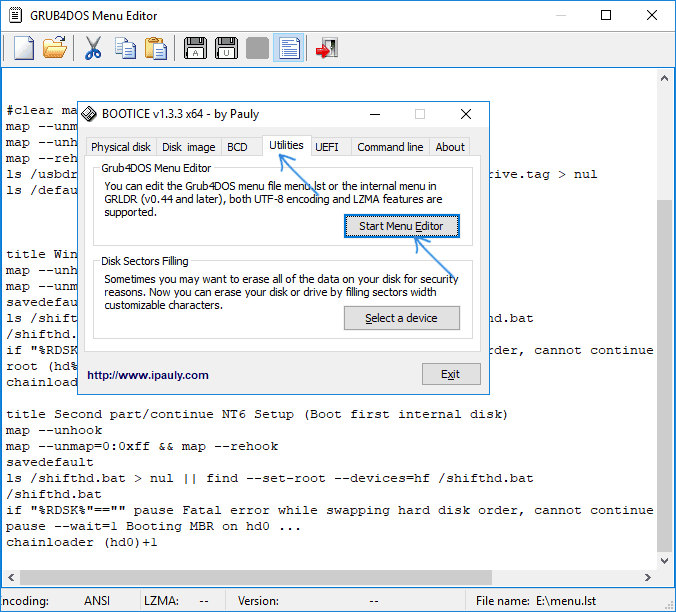Click the horizontal scrollbar left arrow
The image size is (676, 612).
coord(11,578)
